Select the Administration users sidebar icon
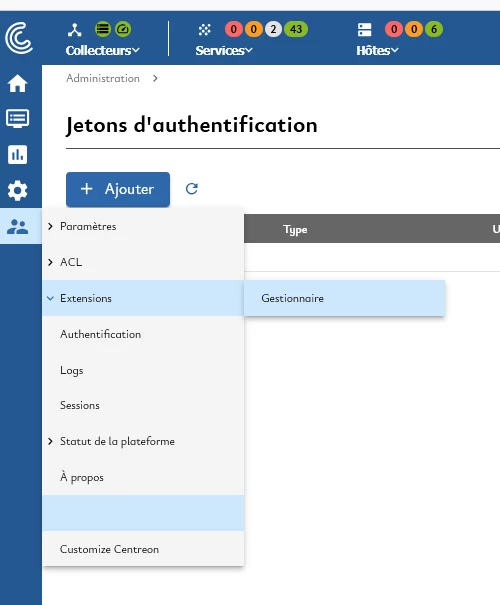The height and width of the screenshot is (605, 500). (17, 226)
